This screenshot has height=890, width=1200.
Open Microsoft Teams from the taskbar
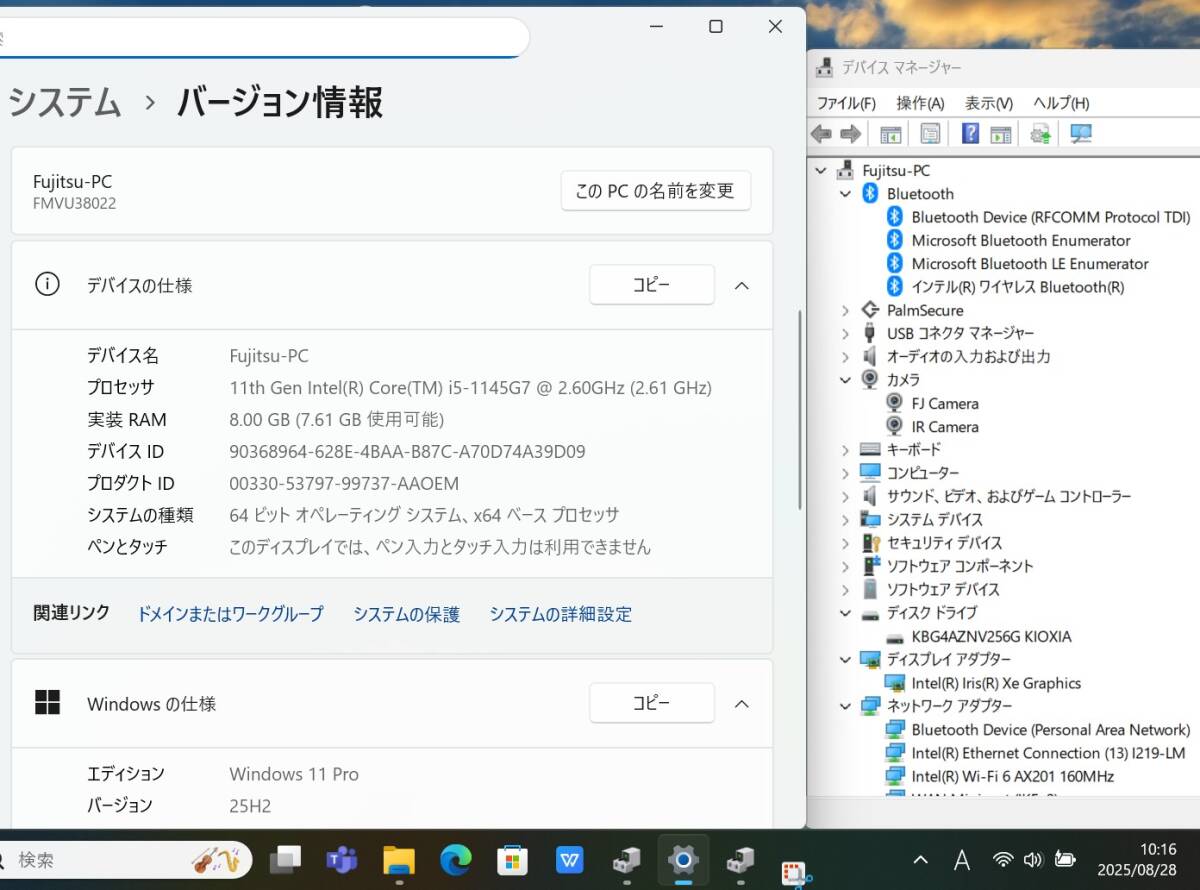(342, 859)
